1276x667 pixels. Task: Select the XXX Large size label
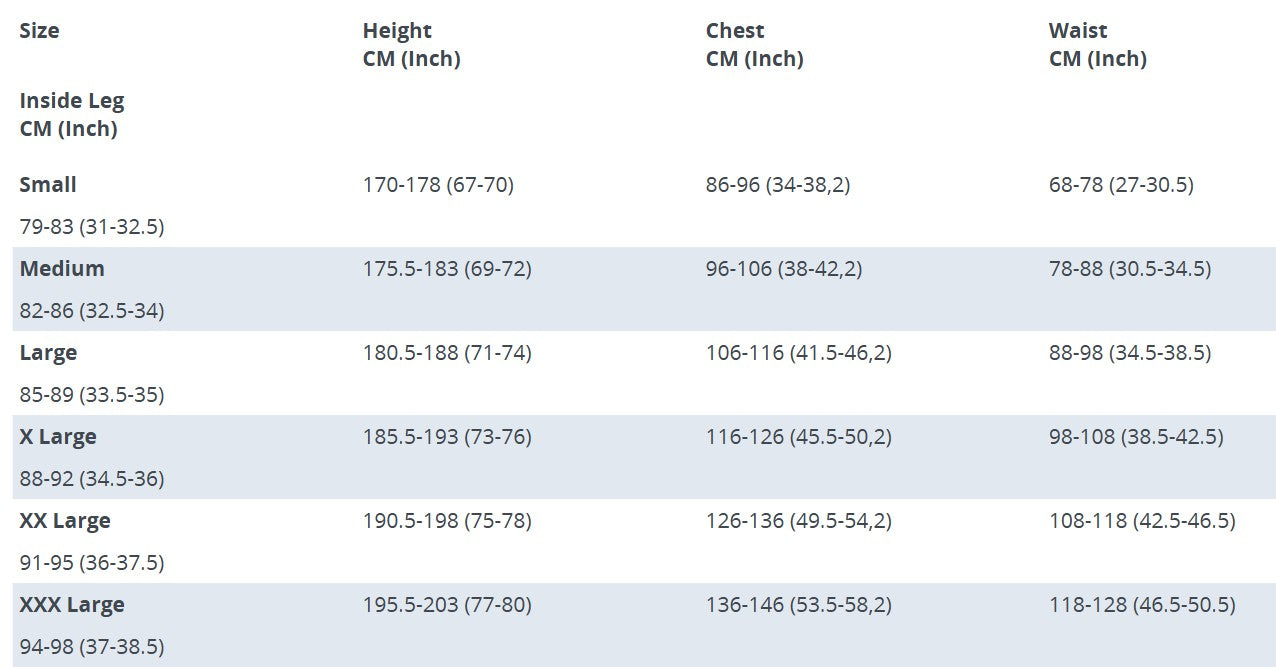[x=72, y=605]
